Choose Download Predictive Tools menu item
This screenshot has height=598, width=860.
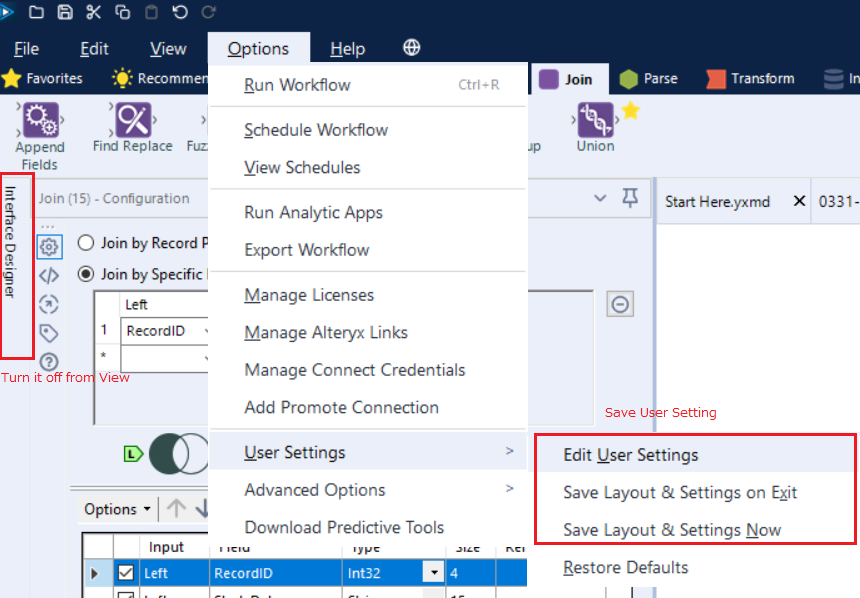coord(368,527)
